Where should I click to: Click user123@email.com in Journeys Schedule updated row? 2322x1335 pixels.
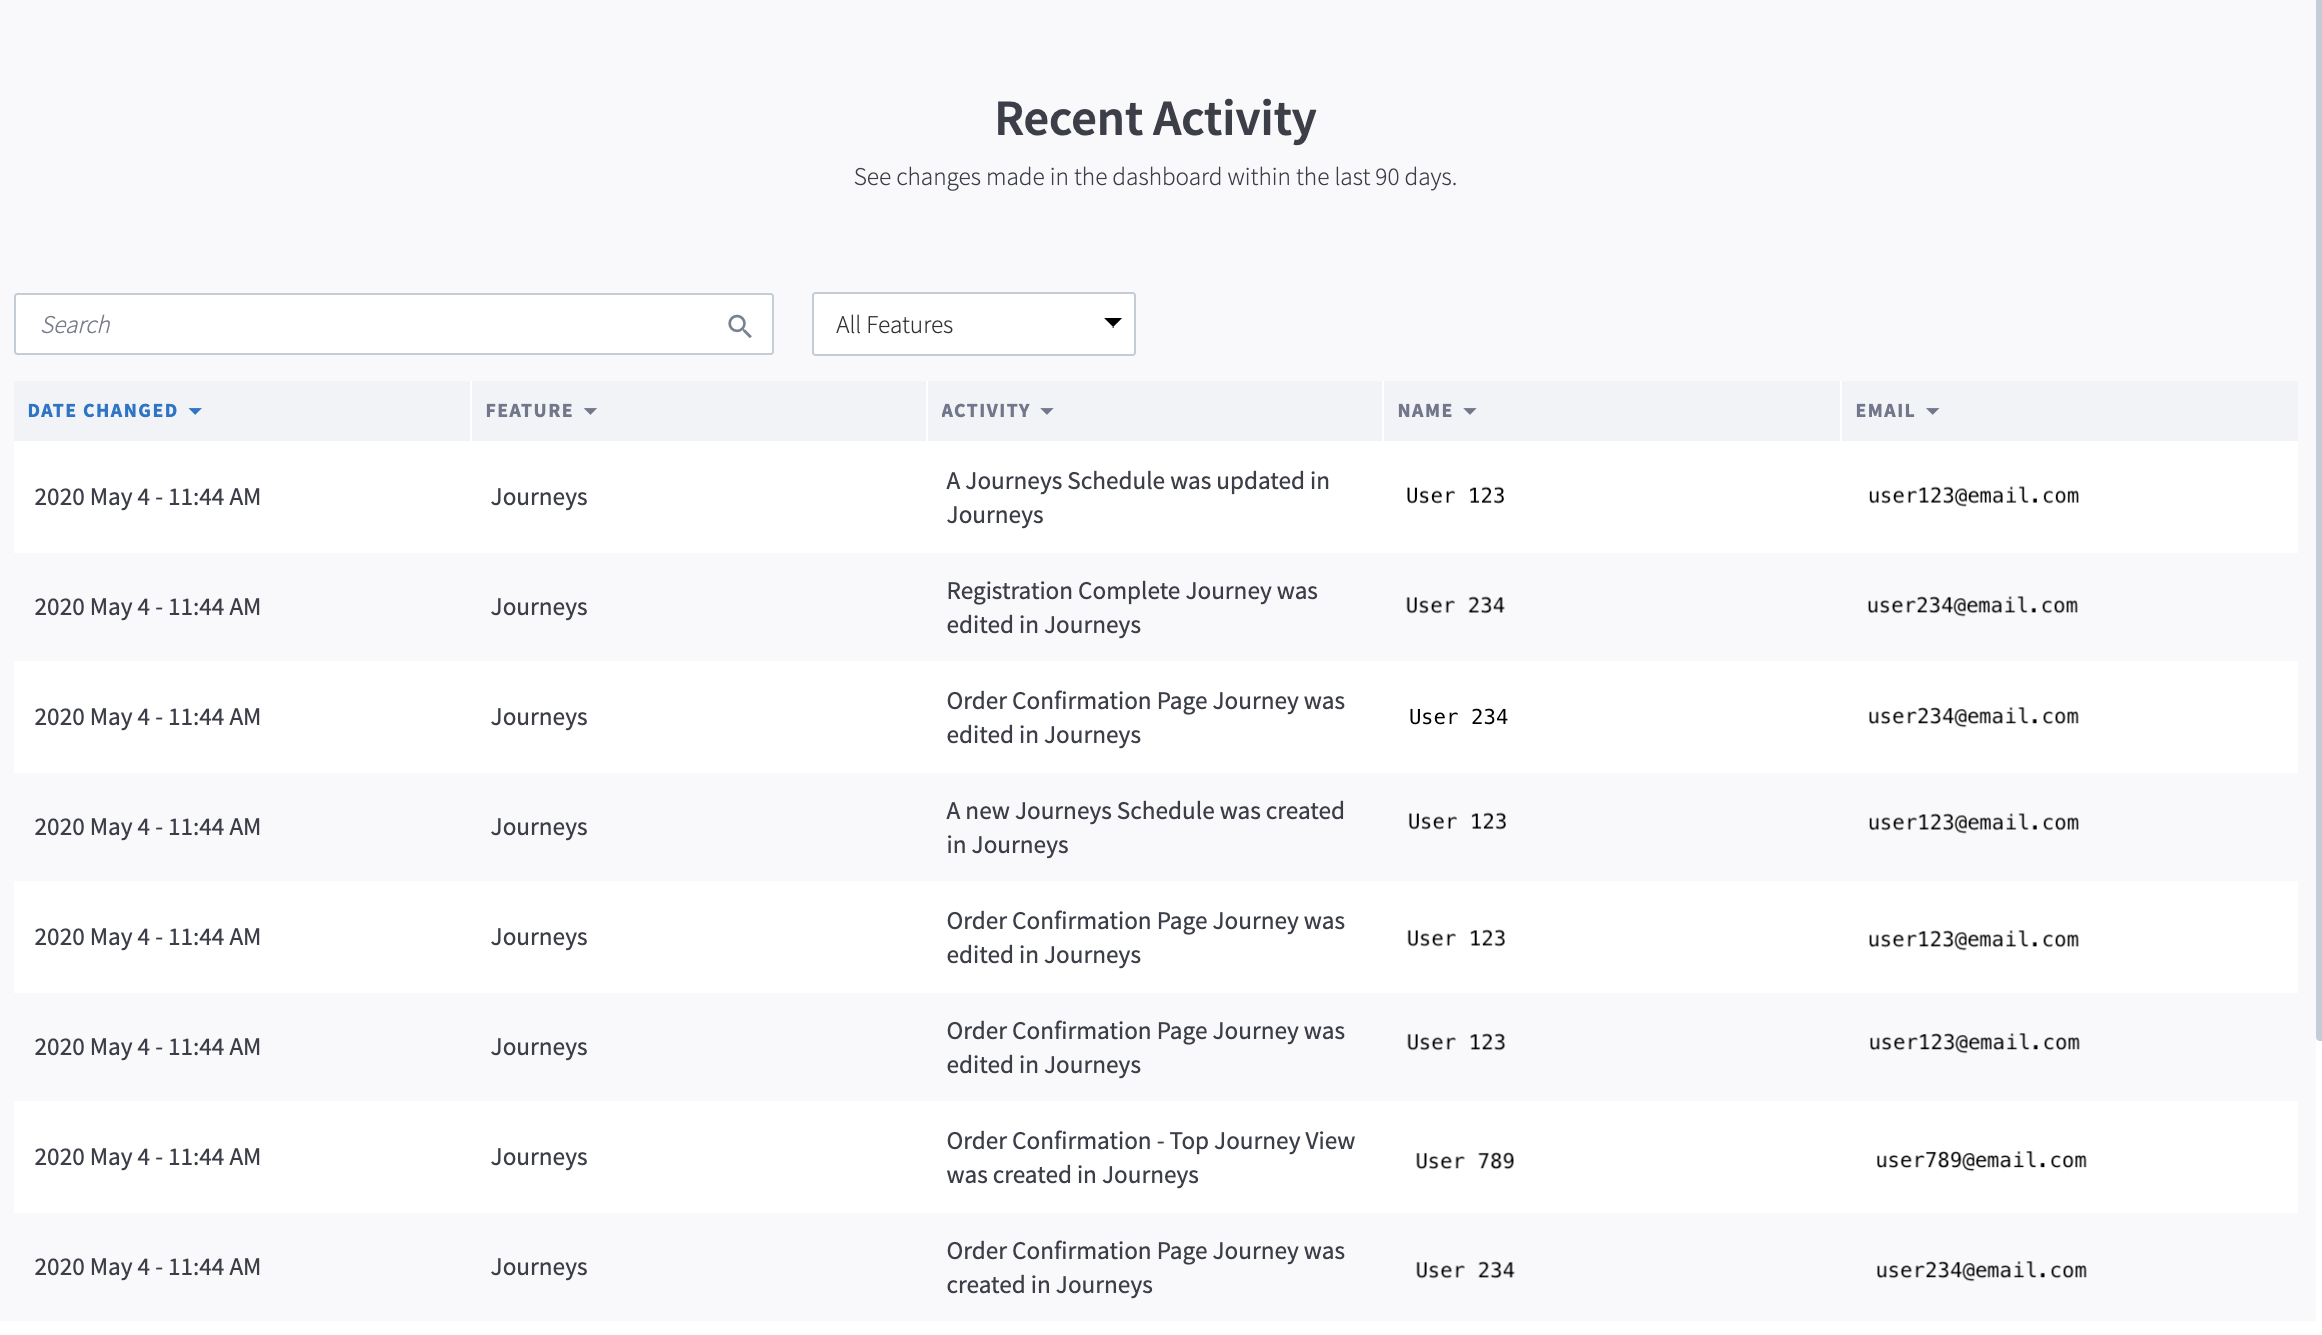pos(1973,496)
